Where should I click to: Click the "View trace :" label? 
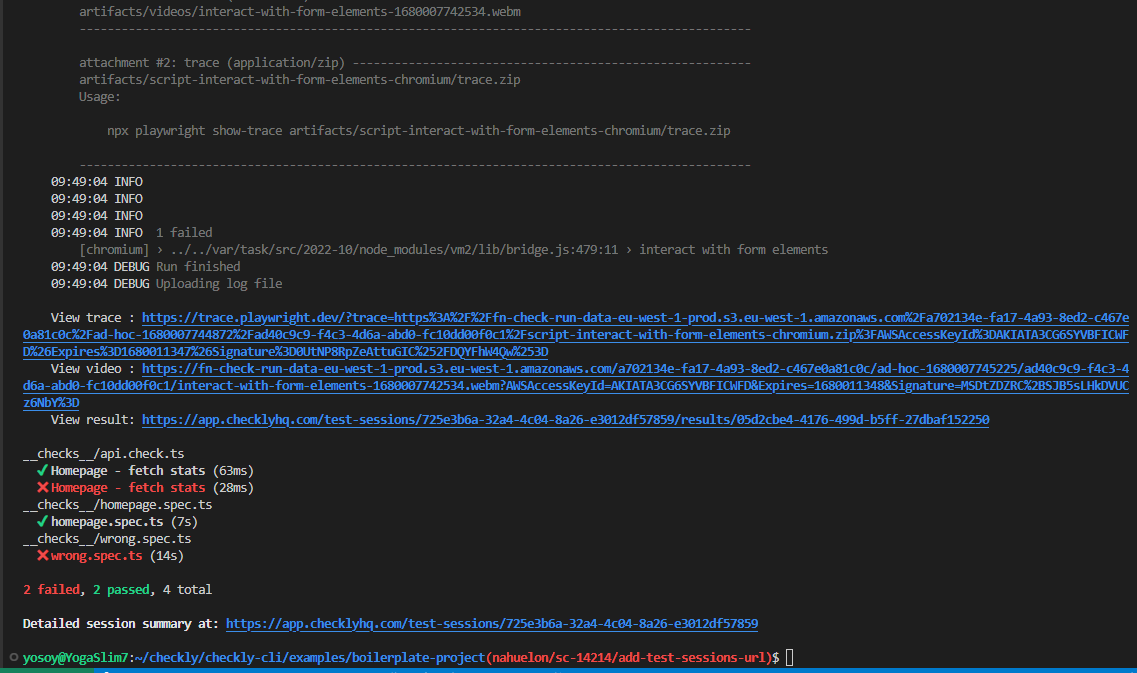point(93,318)
